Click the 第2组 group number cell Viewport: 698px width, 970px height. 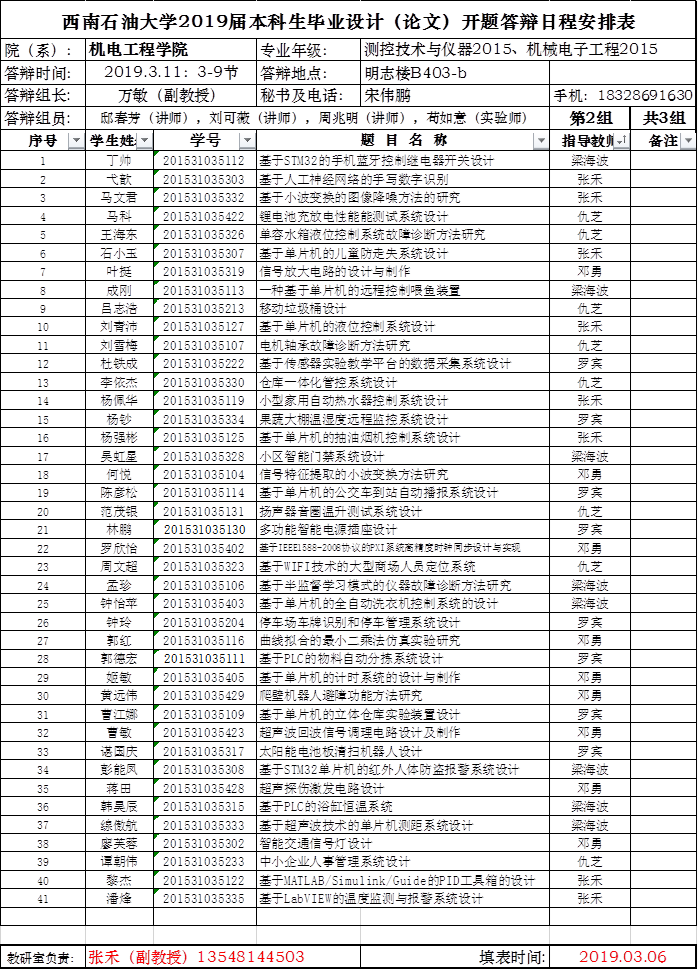(590, 119)
